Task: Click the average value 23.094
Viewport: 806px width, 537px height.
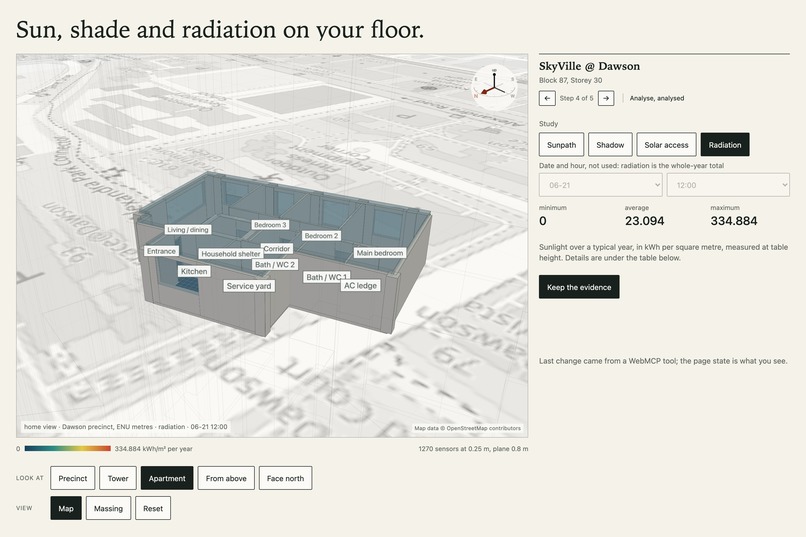Action: click(x=645, y=221)
